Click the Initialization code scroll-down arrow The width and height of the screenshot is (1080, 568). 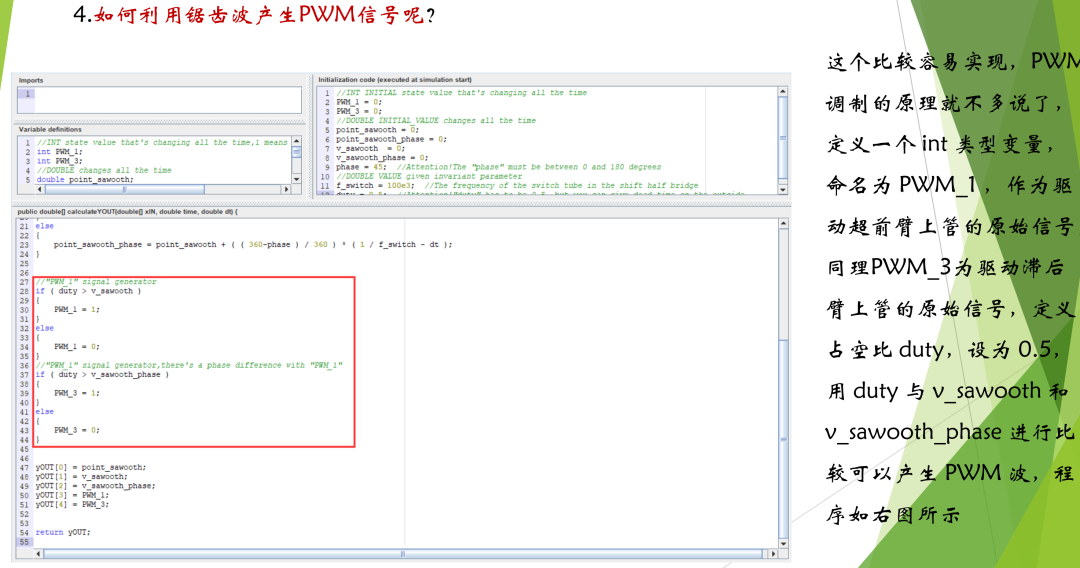pos(783,189)
